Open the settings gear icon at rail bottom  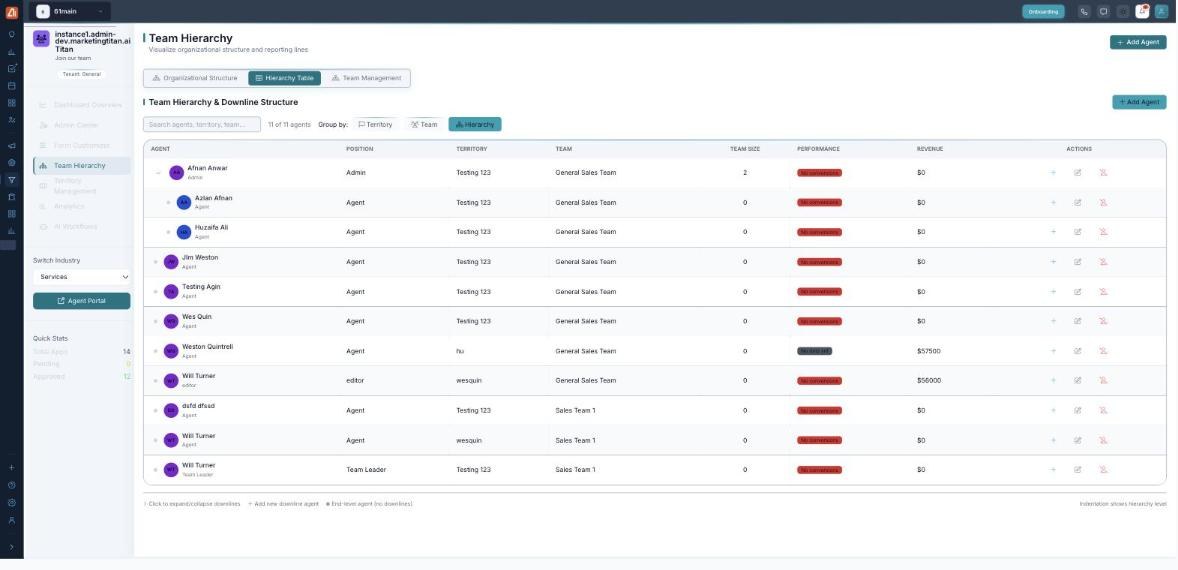pyautogui.click(x=11, y=503)
